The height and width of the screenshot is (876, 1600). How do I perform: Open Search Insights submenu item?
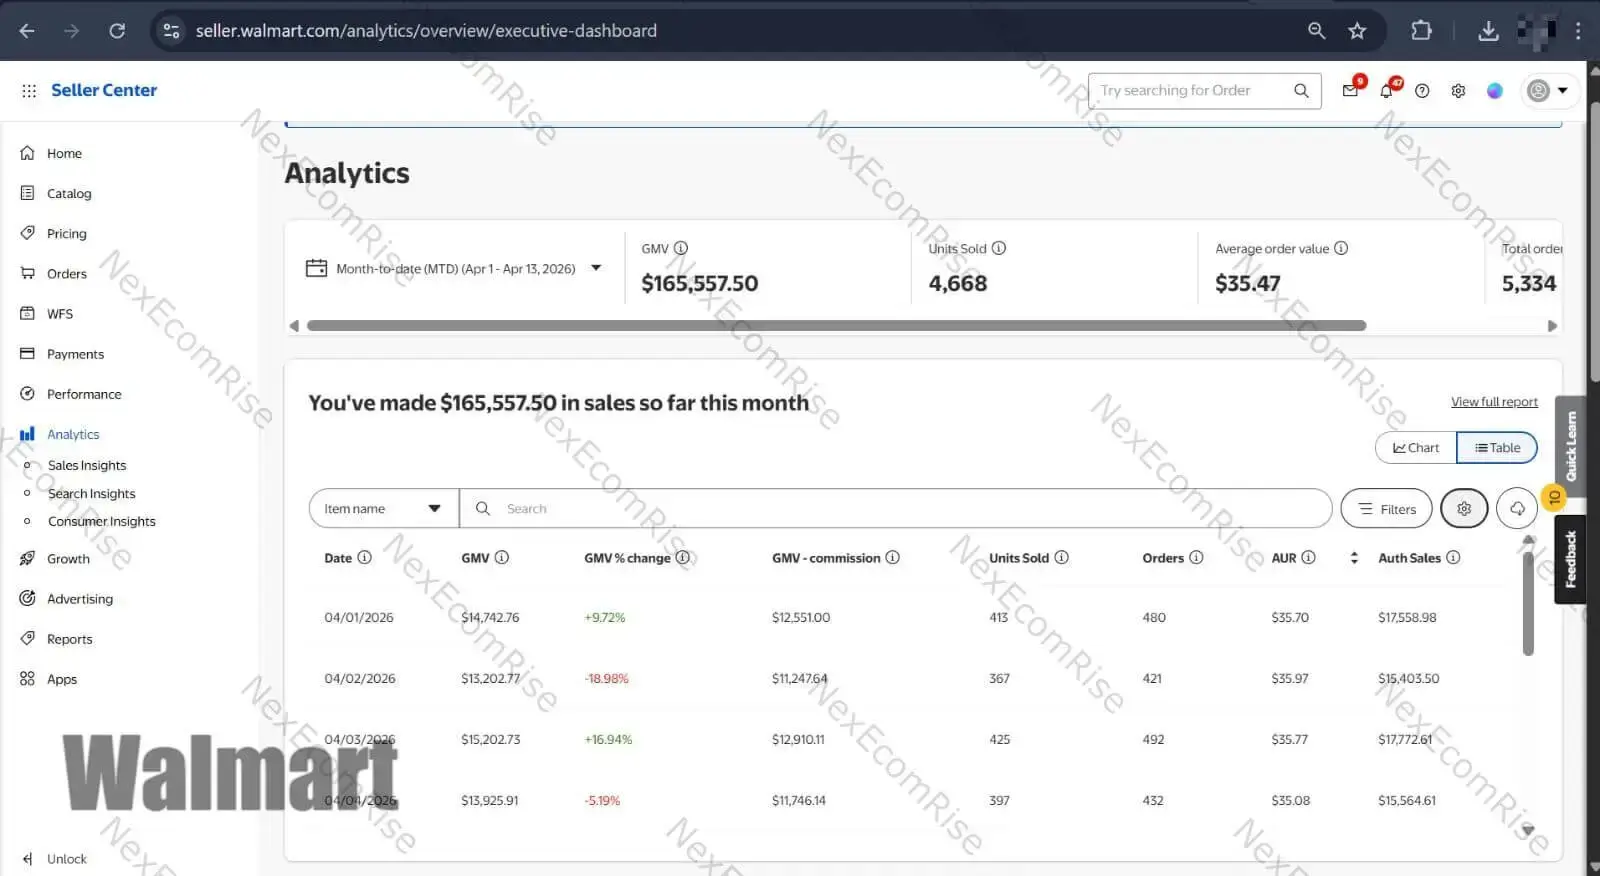click(x=91, y=493)
